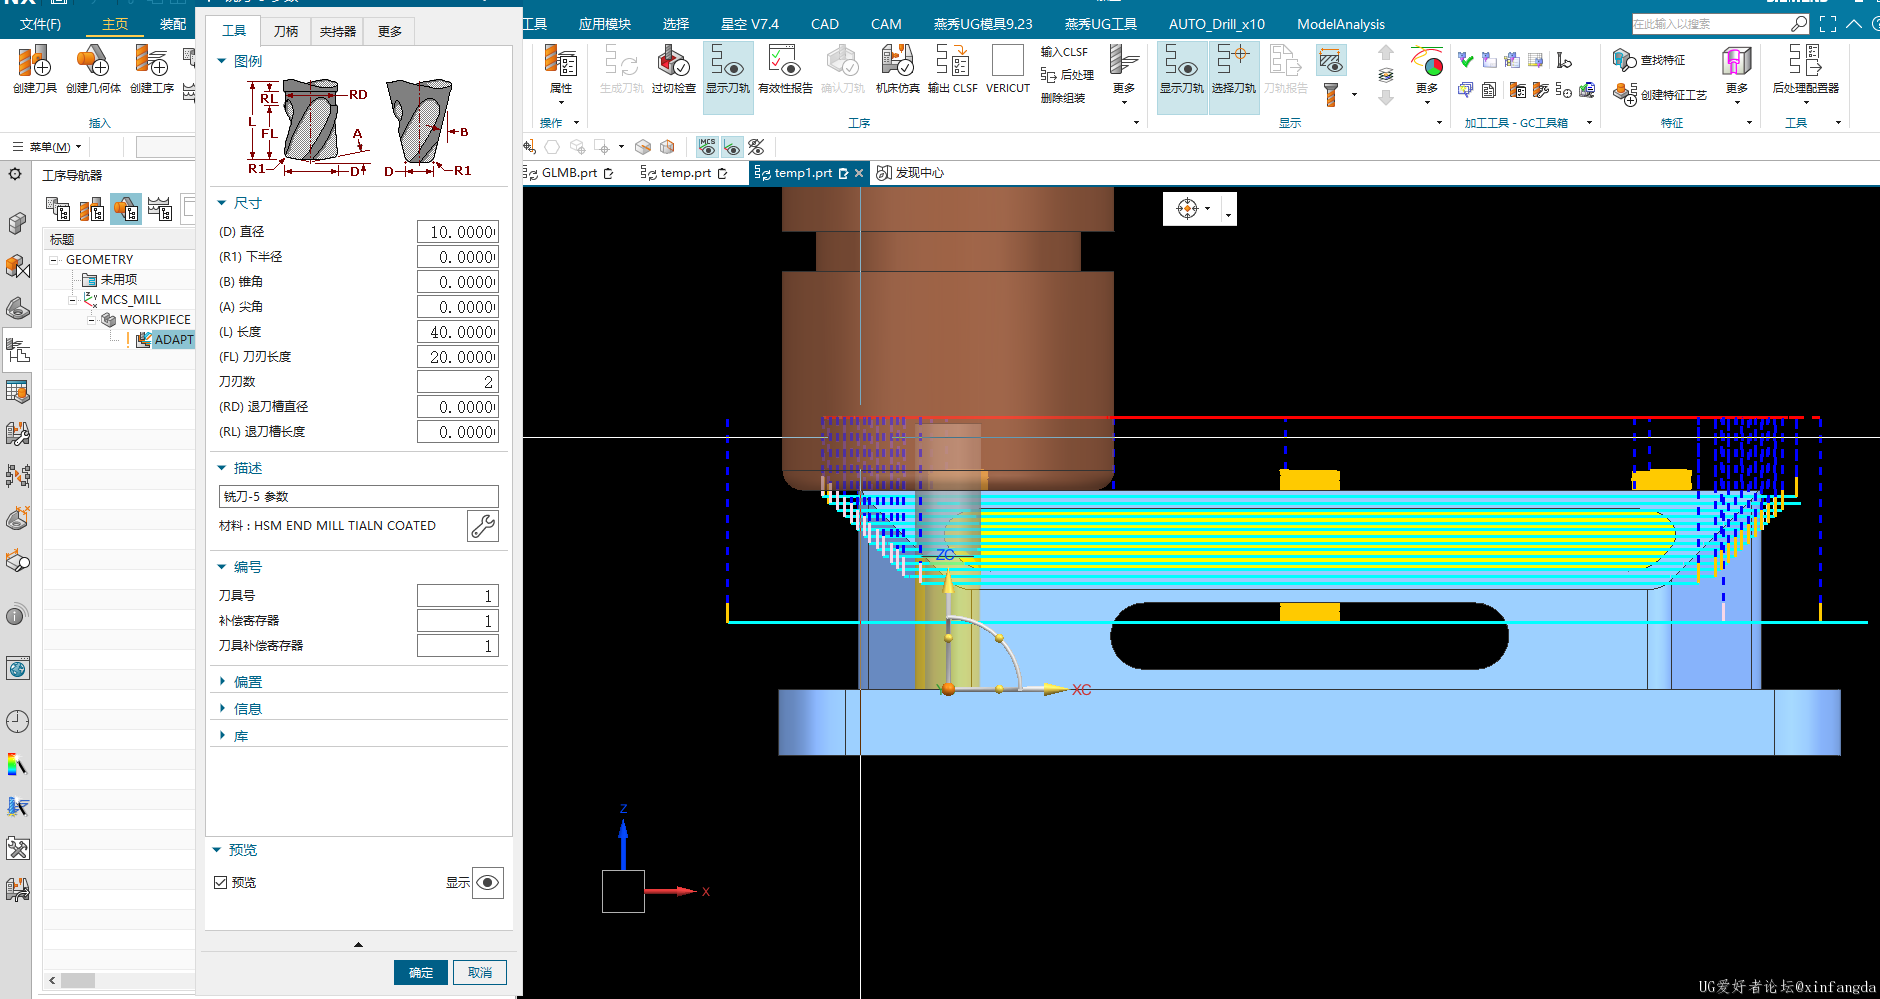
Task: Toggle the crossed-out eye hide icon
Action: pos(757,147)
